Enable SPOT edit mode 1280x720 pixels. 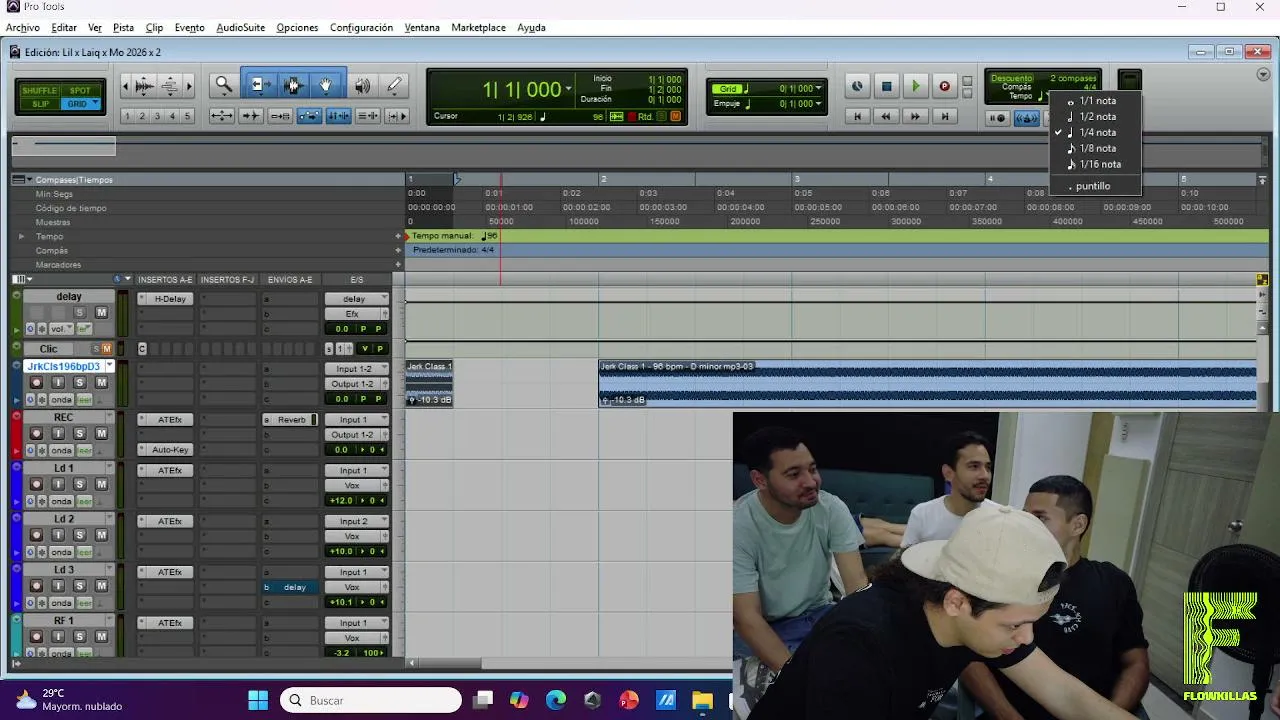[x=80, y=91]
